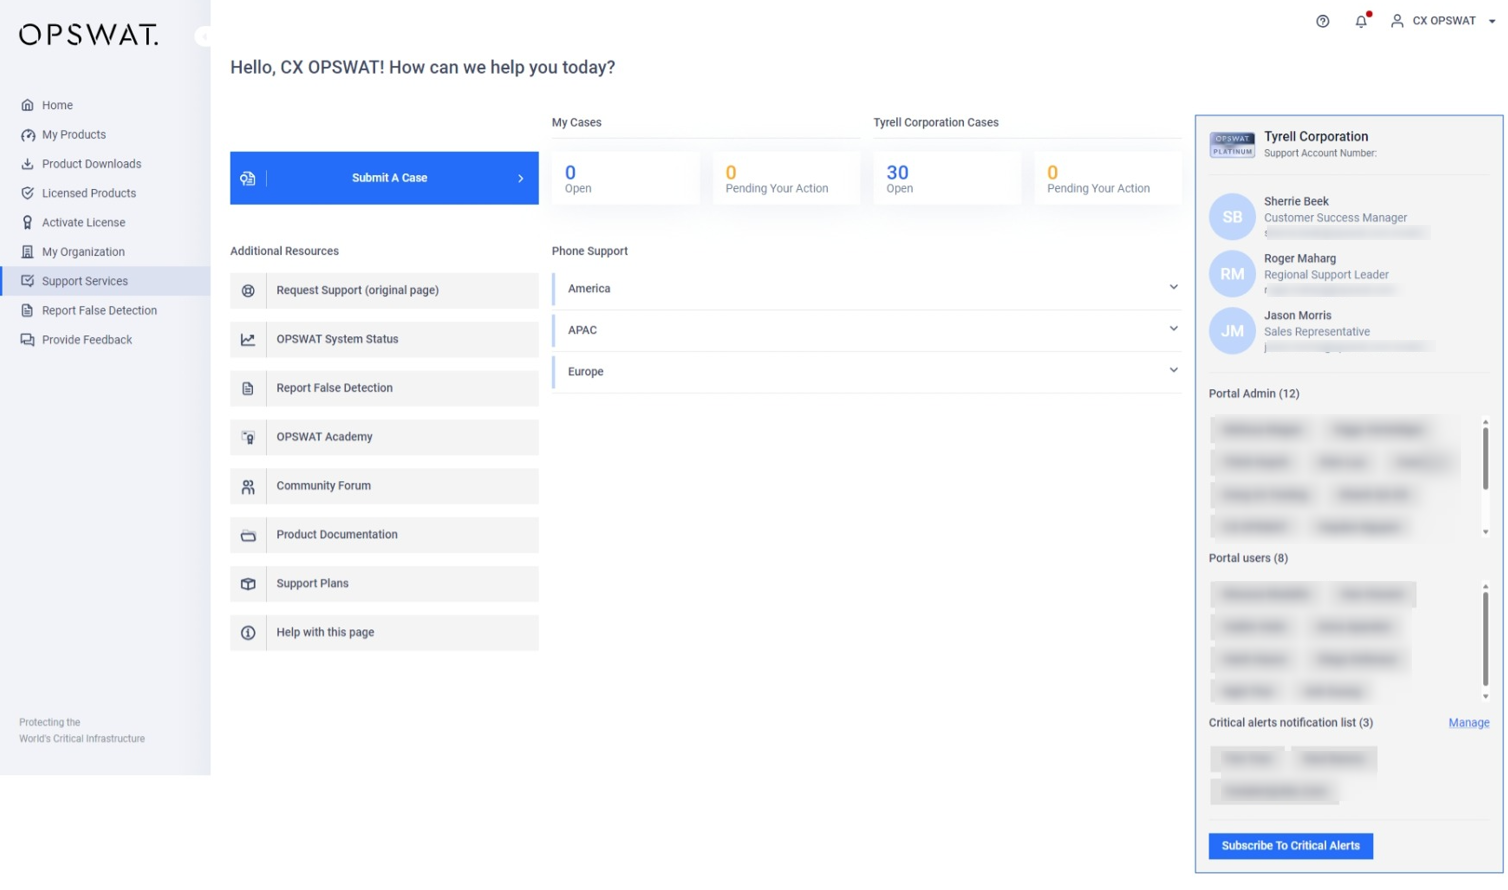This screenshot has height=890, width=1508.
Task: Click the OPSWAT Platinum badge
Action: pos(1232,145)
